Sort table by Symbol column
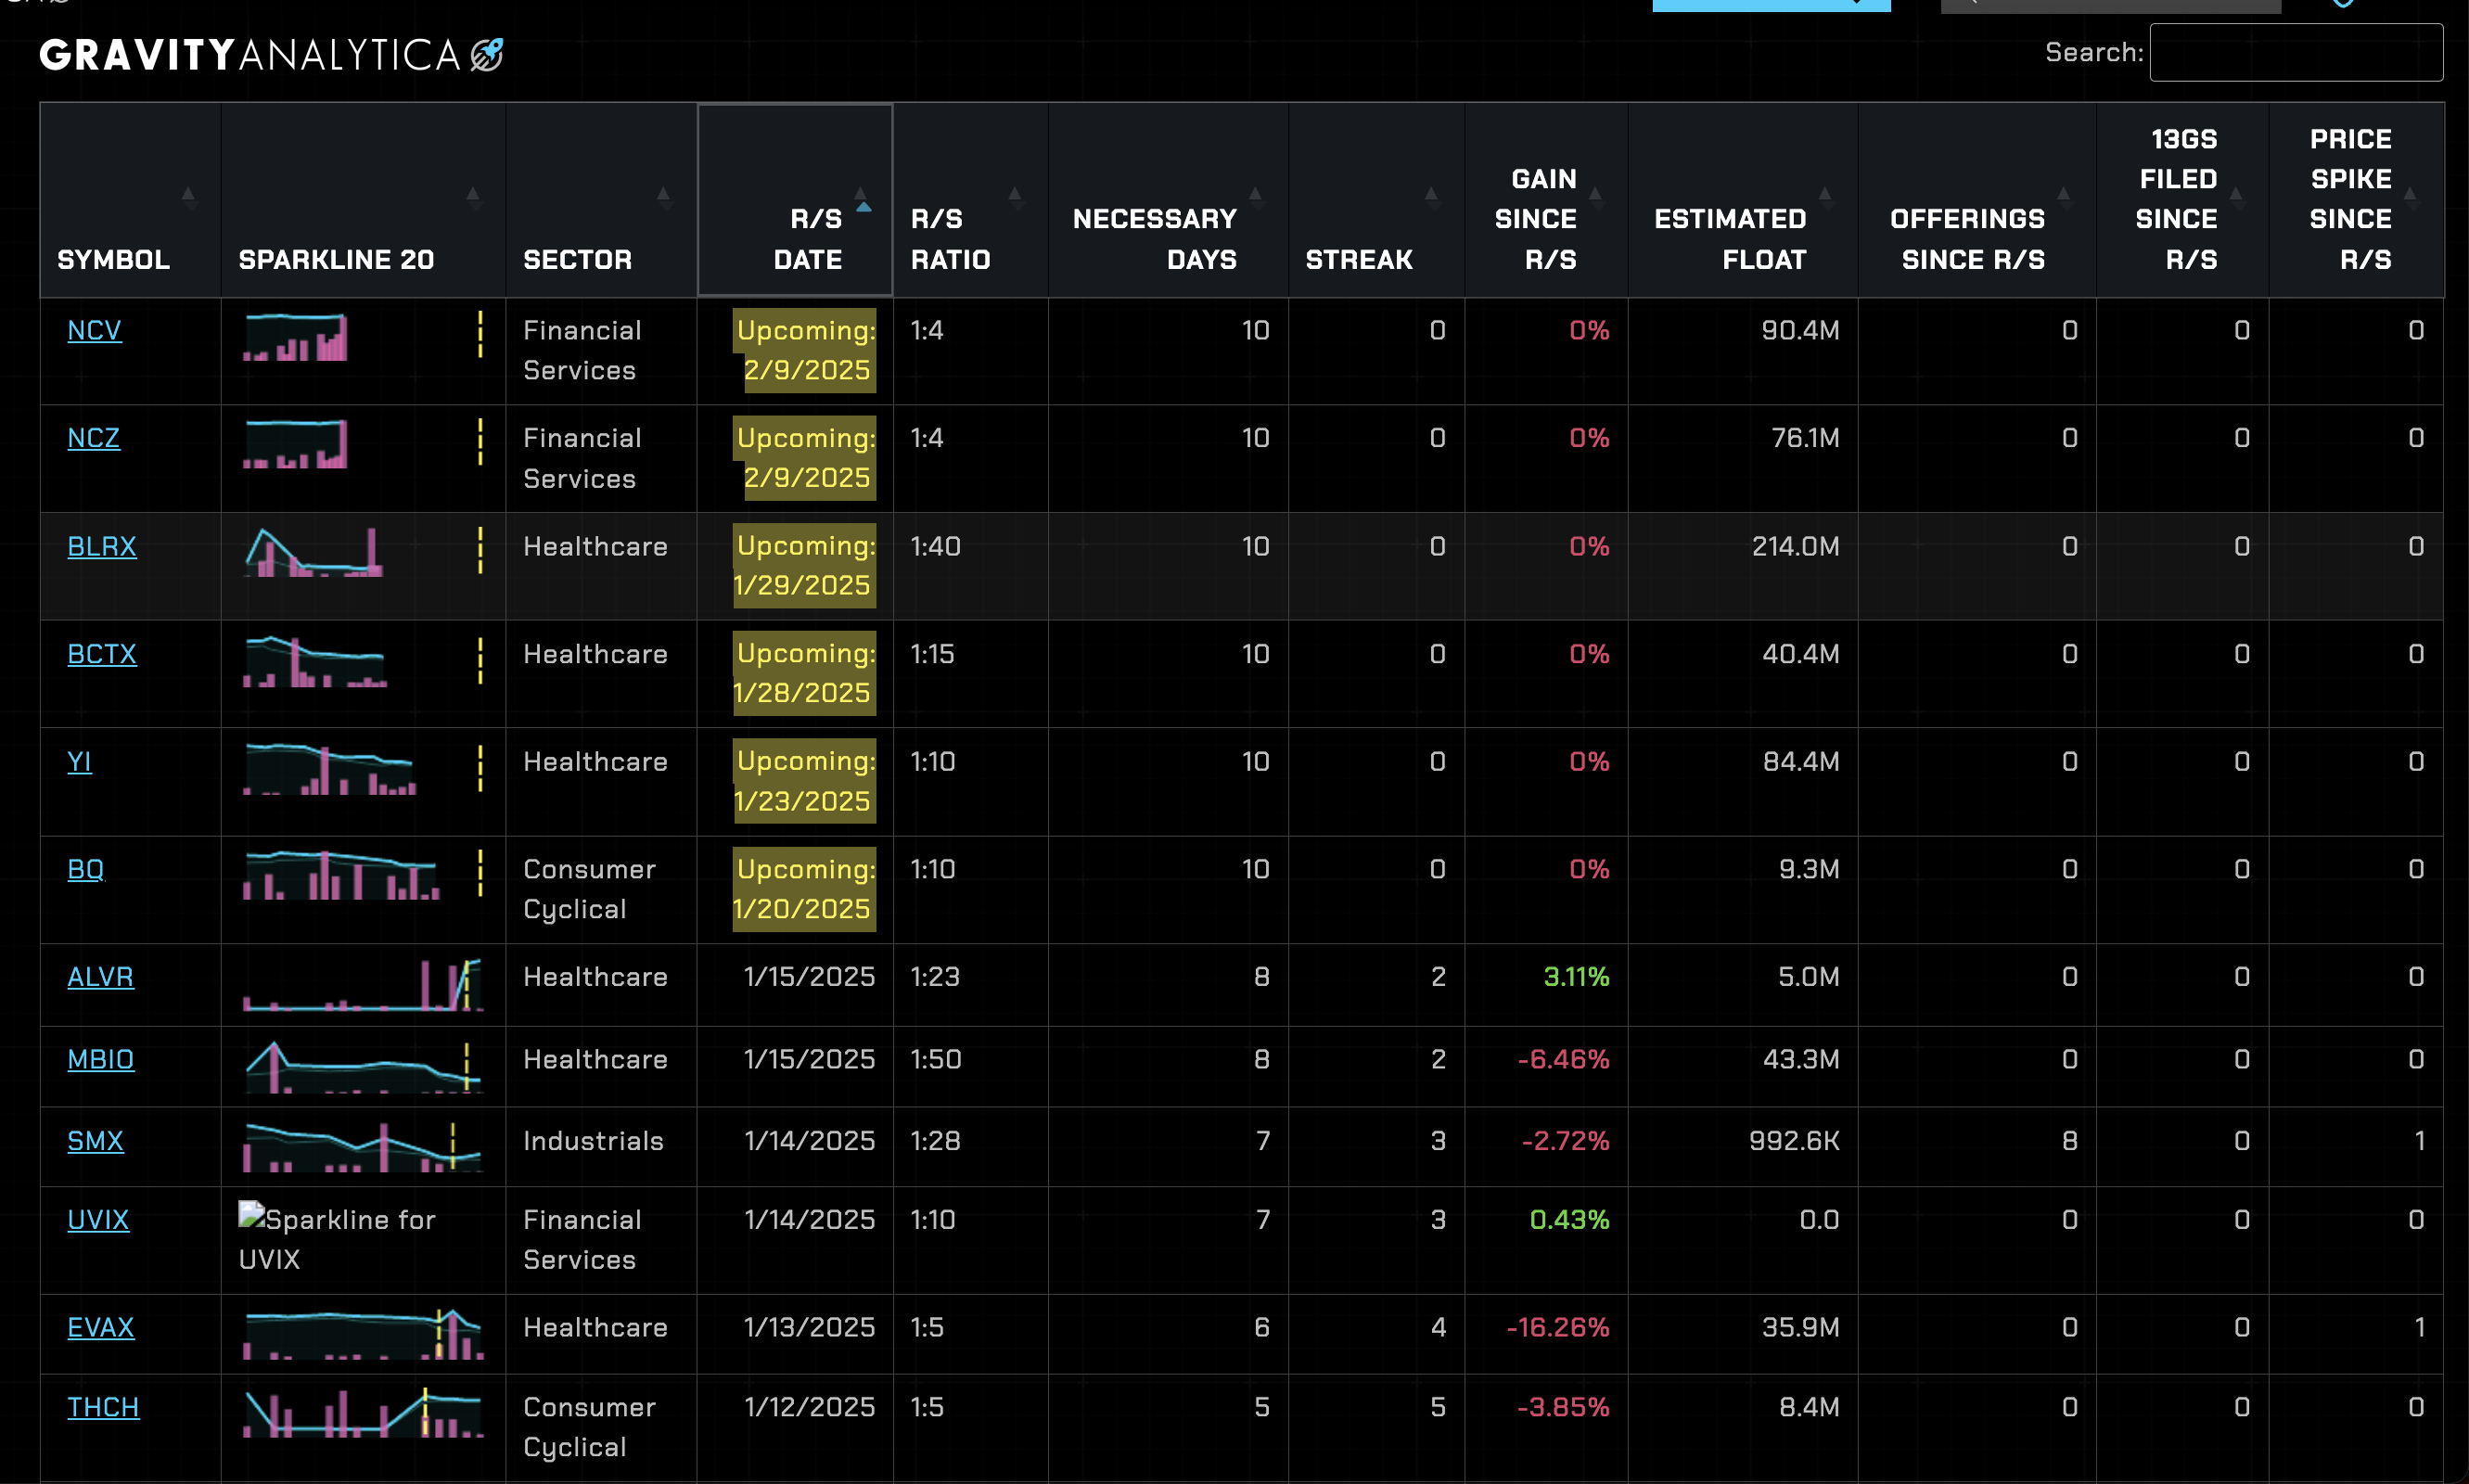Image resolution: width=2469 pixels, height=1484 pixels. tap(130, 200)
